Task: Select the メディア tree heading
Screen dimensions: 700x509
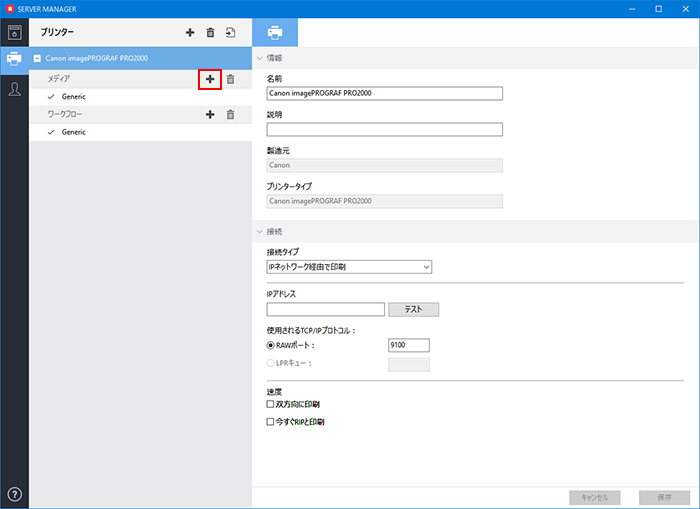Action: pyautogui.click(x=59, y=79)
